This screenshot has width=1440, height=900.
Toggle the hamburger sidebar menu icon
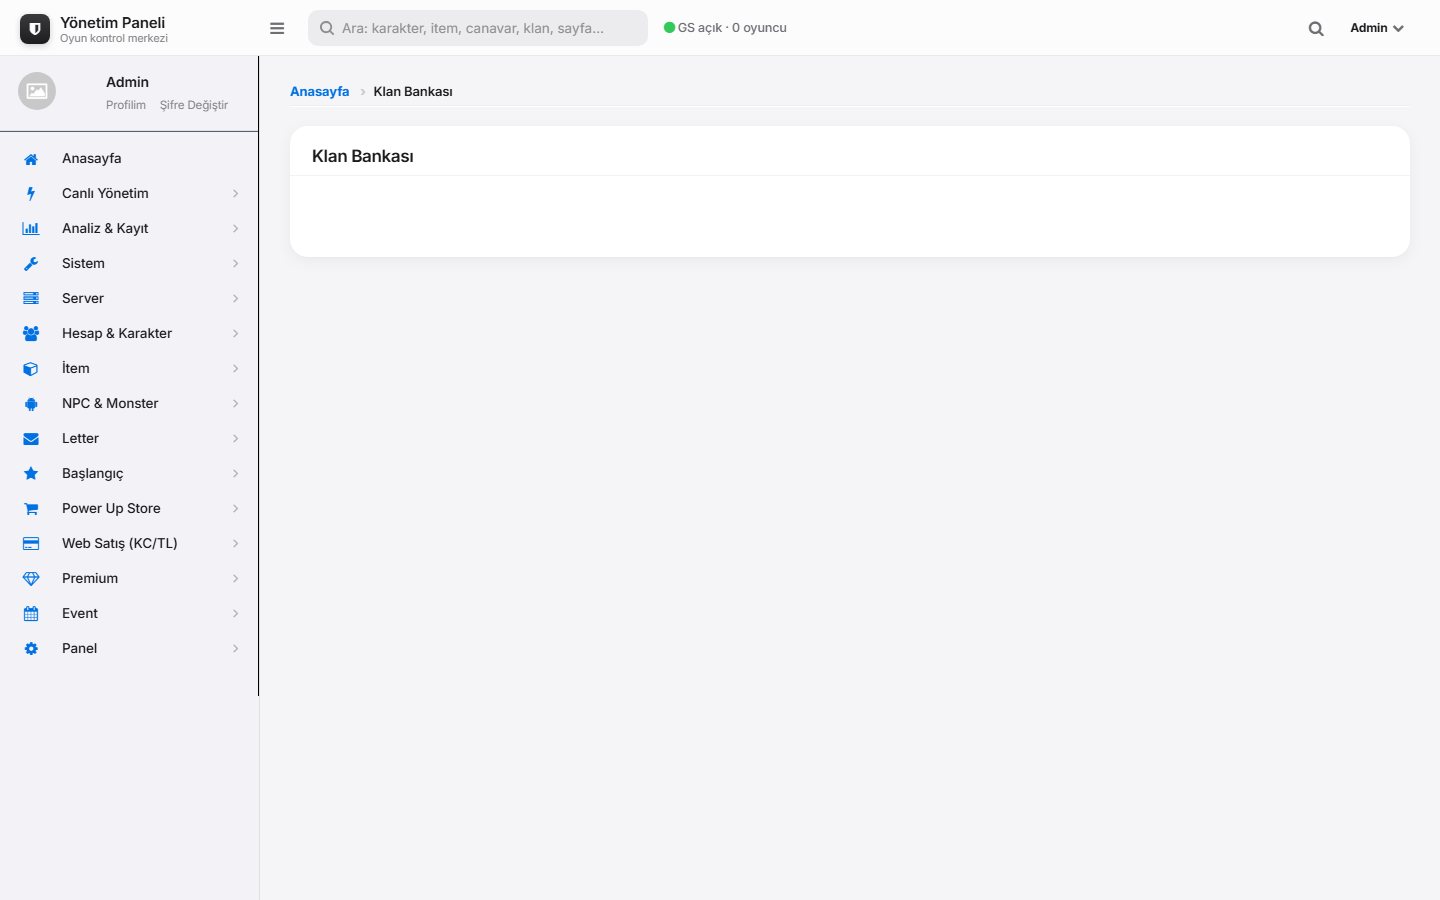tap(277, 28)
